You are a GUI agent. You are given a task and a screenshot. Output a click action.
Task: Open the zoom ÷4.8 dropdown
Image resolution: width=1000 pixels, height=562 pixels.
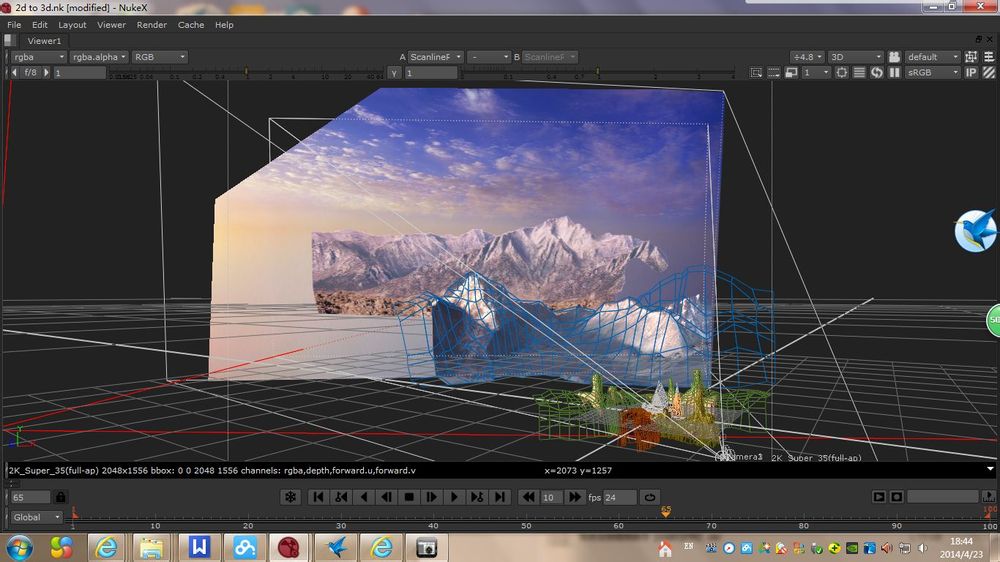807,57
